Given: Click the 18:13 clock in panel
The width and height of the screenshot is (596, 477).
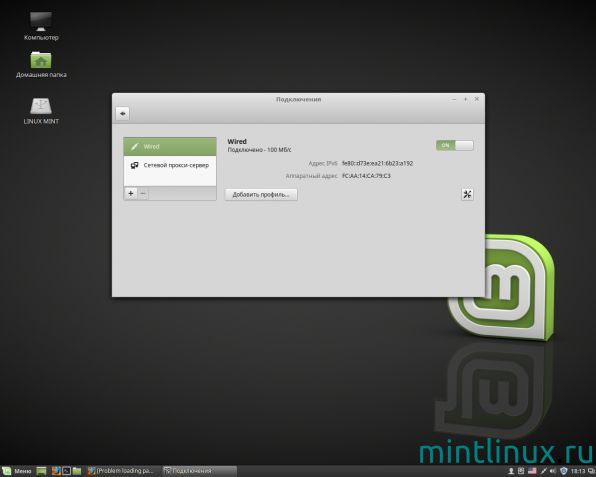Looking at the screenshot, I should click(x=578, y=471).
